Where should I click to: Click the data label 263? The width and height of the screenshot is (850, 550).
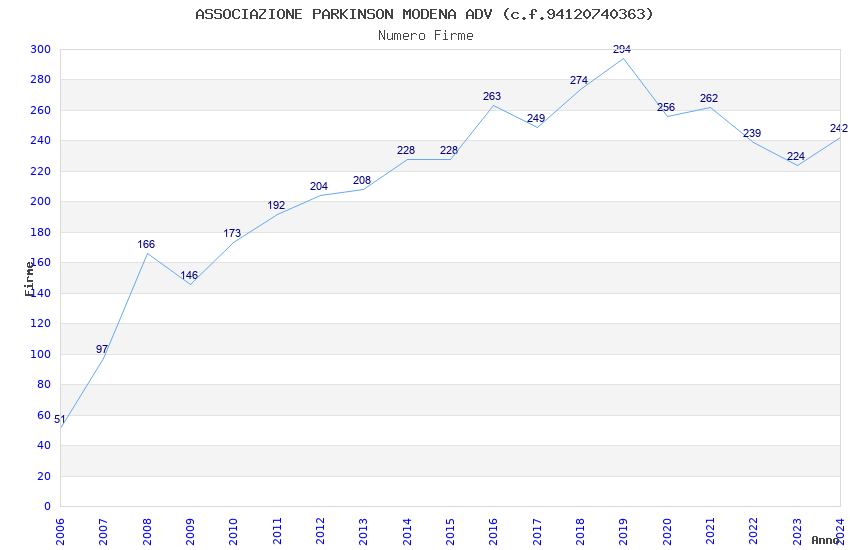492,96
